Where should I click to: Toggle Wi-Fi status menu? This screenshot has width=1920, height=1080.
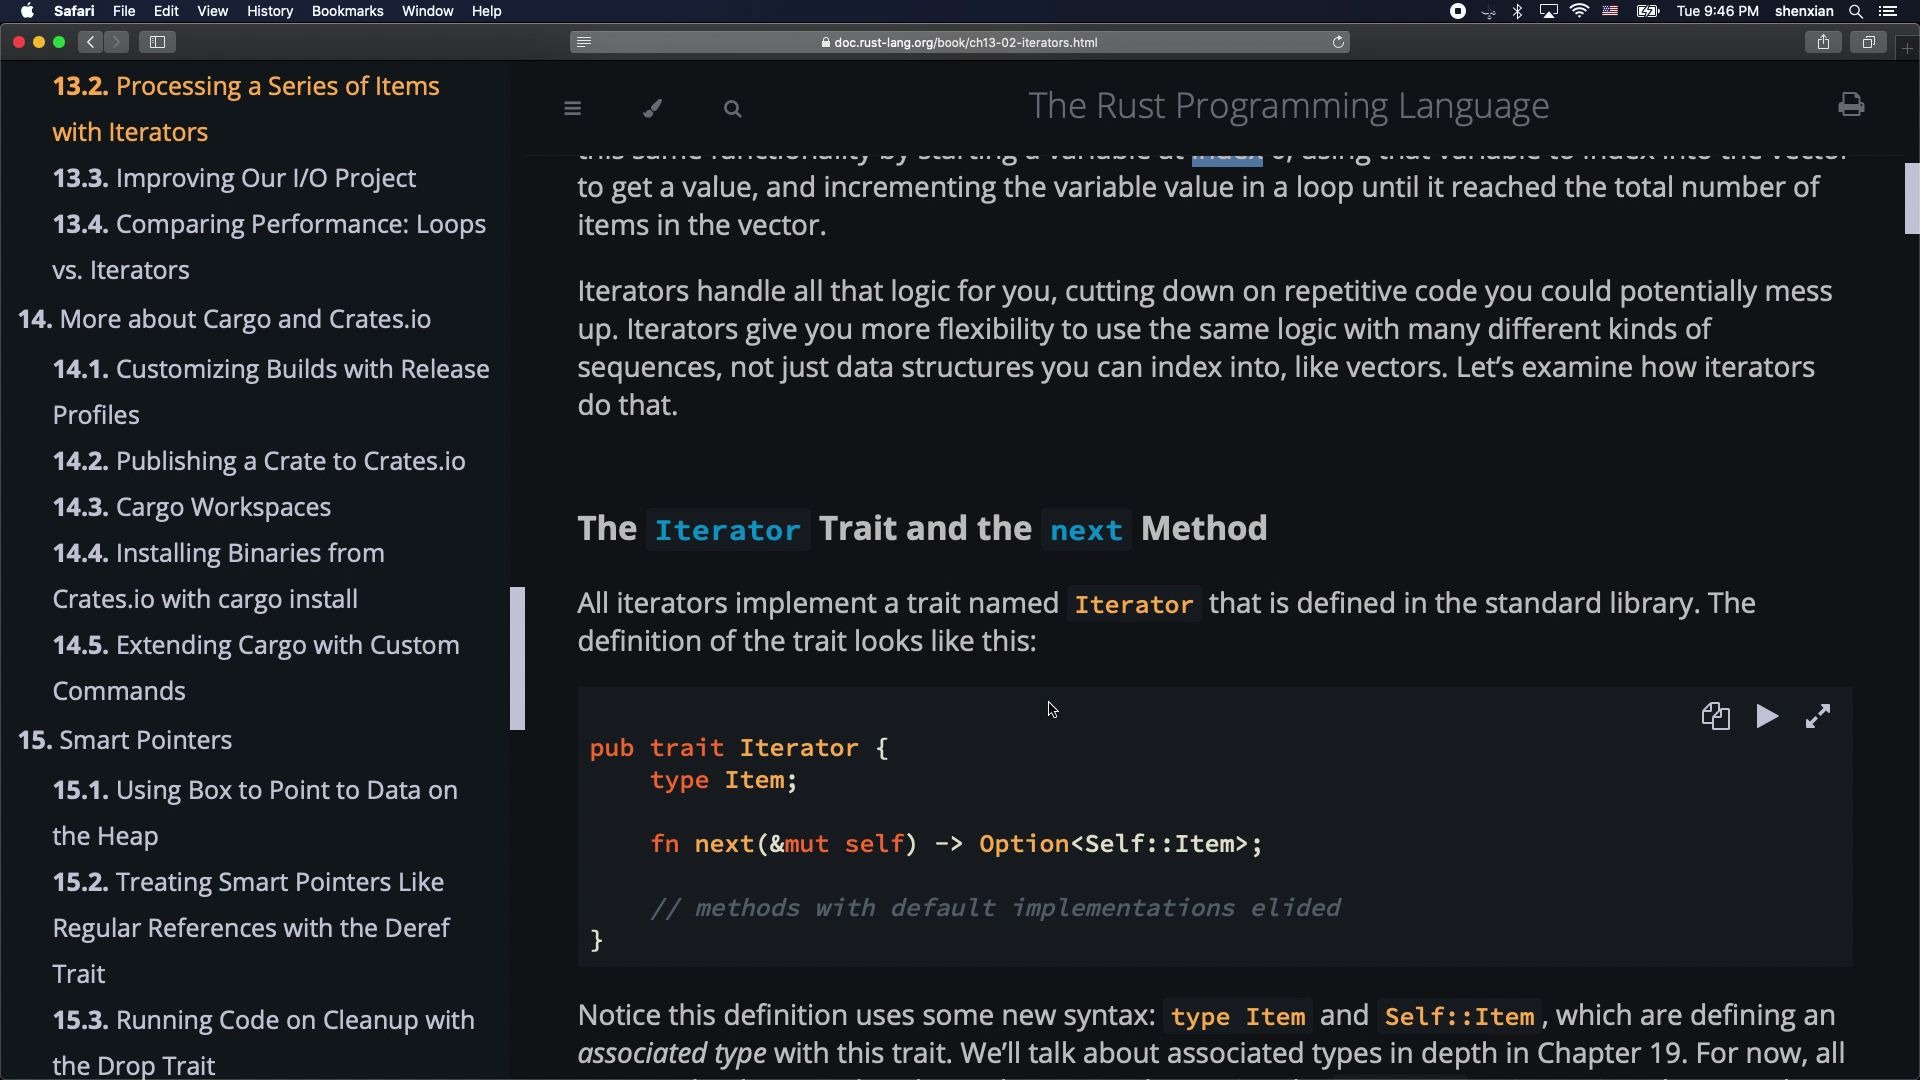tap(1580, 11)
